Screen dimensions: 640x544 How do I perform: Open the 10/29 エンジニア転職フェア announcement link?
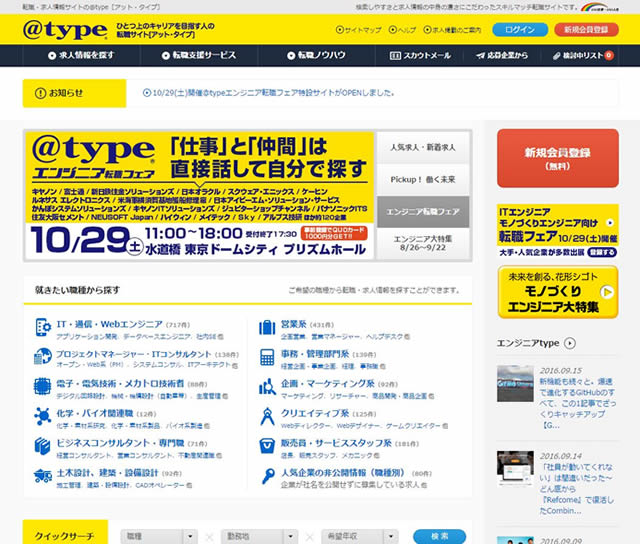[x=269, y=93]
